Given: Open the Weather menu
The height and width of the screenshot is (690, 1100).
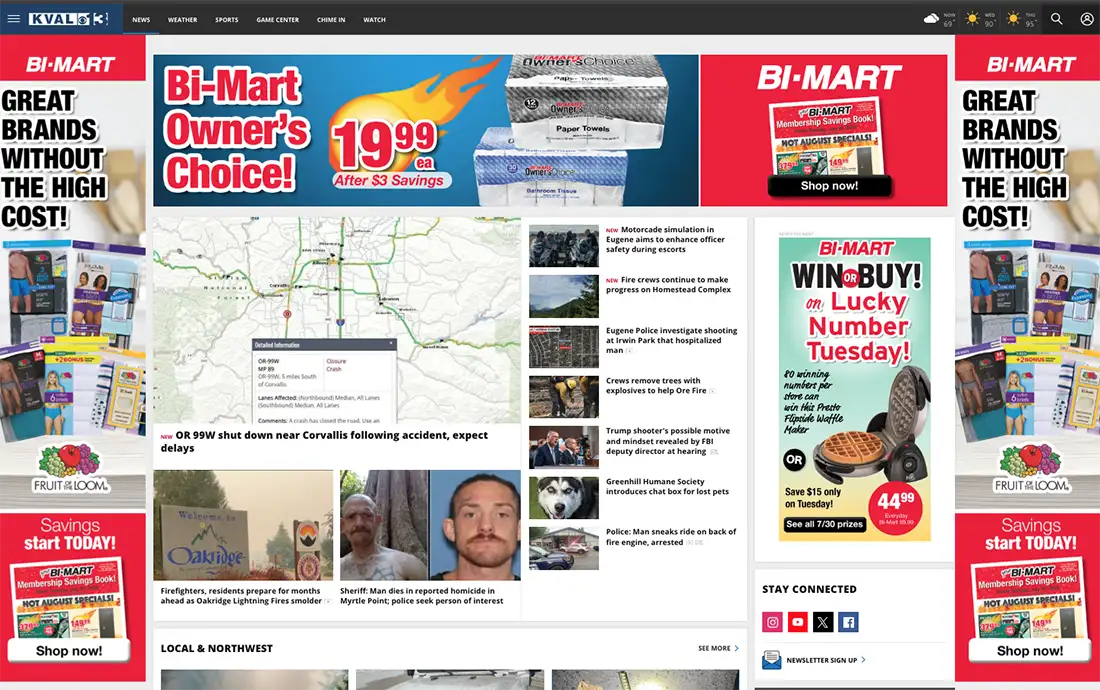Looking at the screenshot, I should [x=182, y=20].
